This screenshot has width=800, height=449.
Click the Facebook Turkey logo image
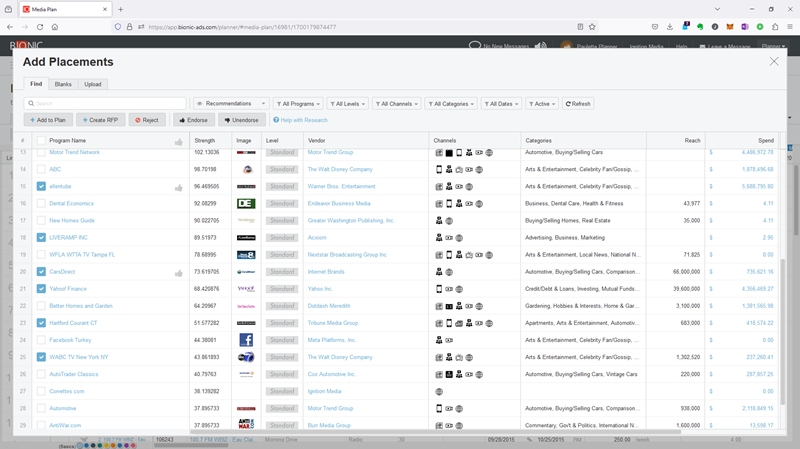(x=246, y=340)
